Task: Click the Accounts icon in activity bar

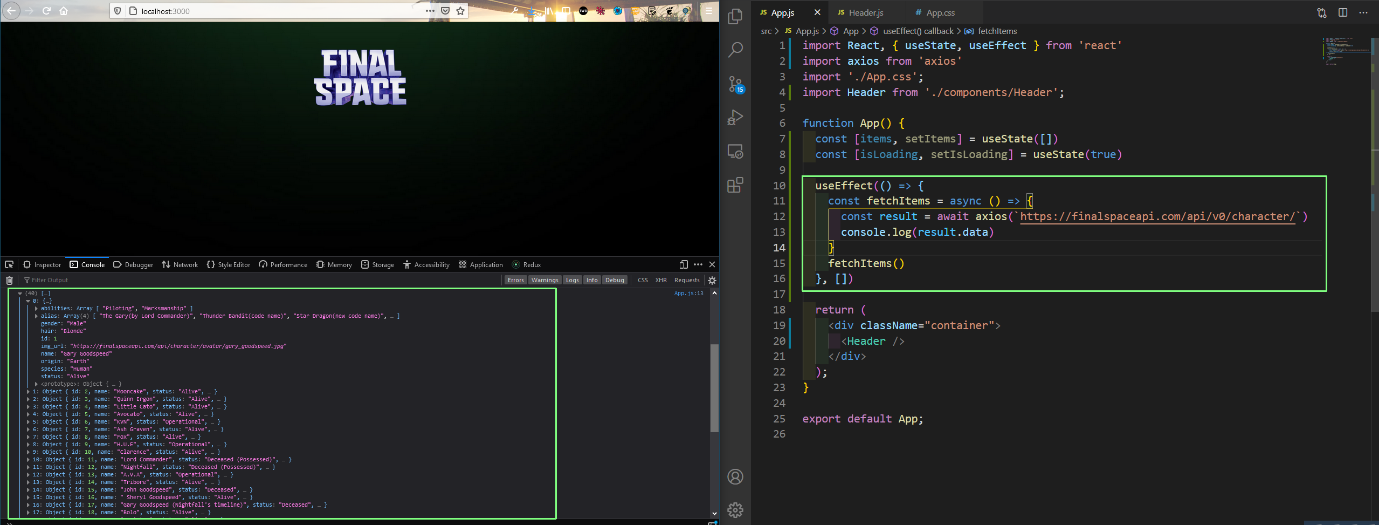Action: click(x=735, y=477)
